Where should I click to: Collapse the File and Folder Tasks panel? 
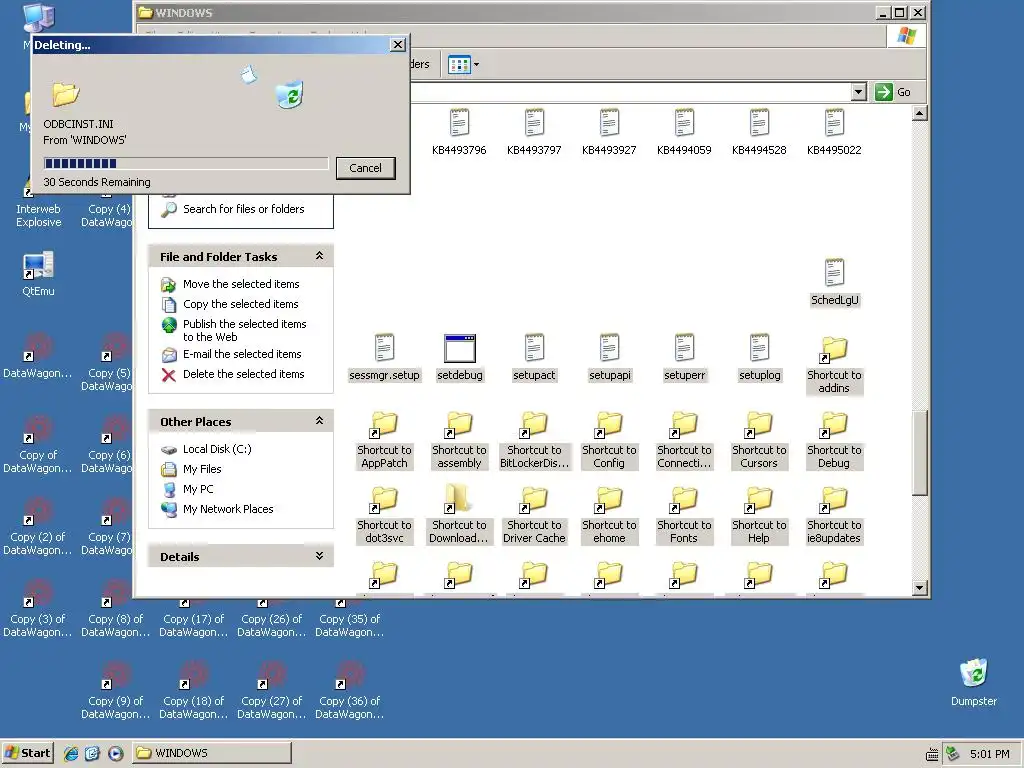pyautogui.click(x=319, y=256)
